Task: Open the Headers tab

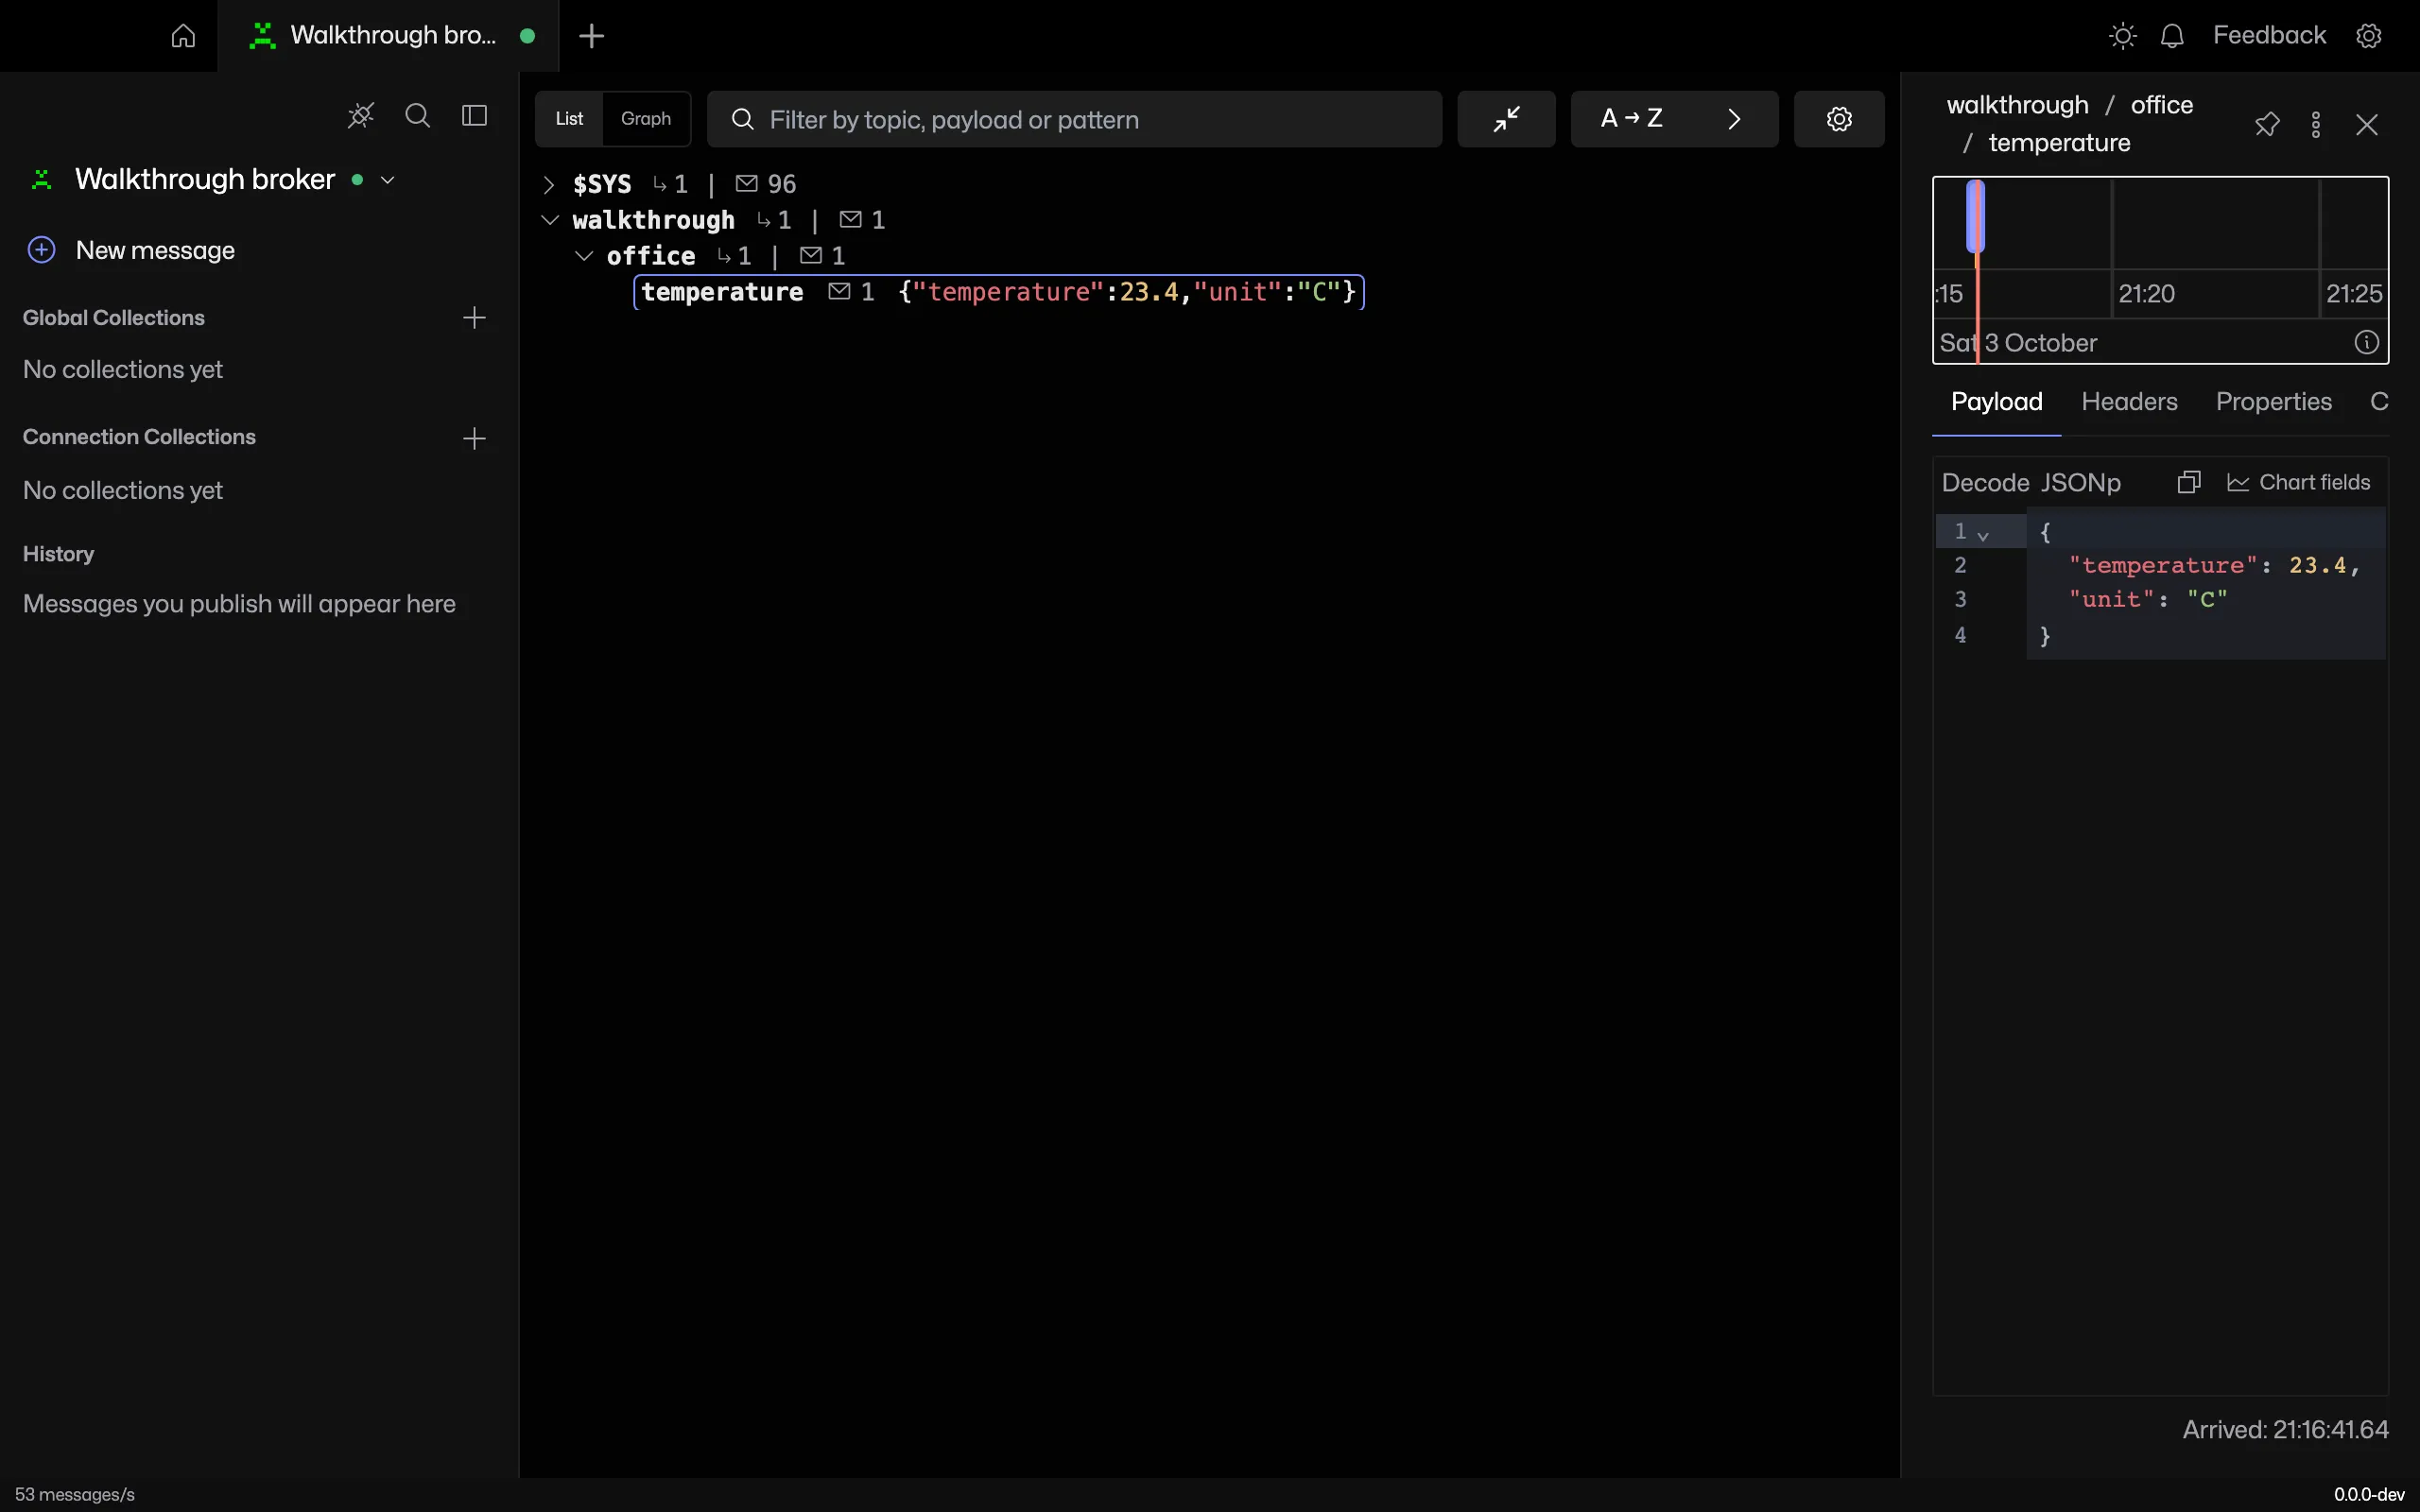Action: tap(2129, 402)
